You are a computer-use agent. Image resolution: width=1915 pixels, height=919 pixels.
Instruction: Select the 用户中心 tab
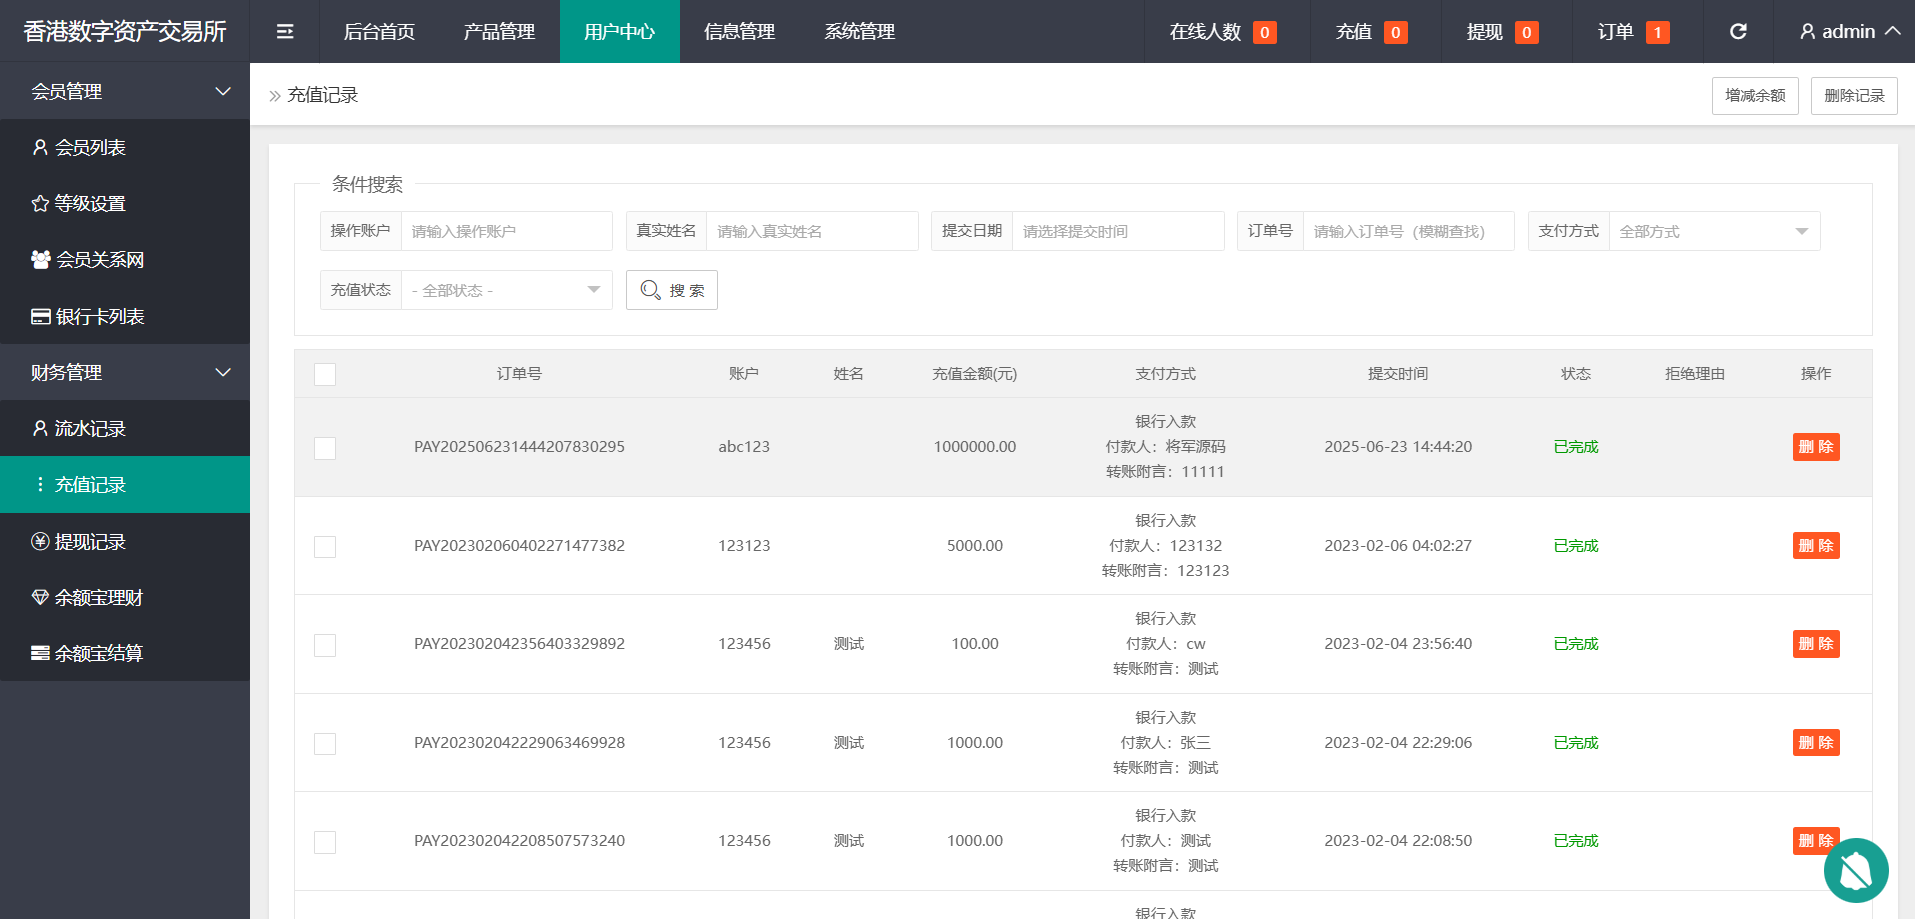coord(619,32)
